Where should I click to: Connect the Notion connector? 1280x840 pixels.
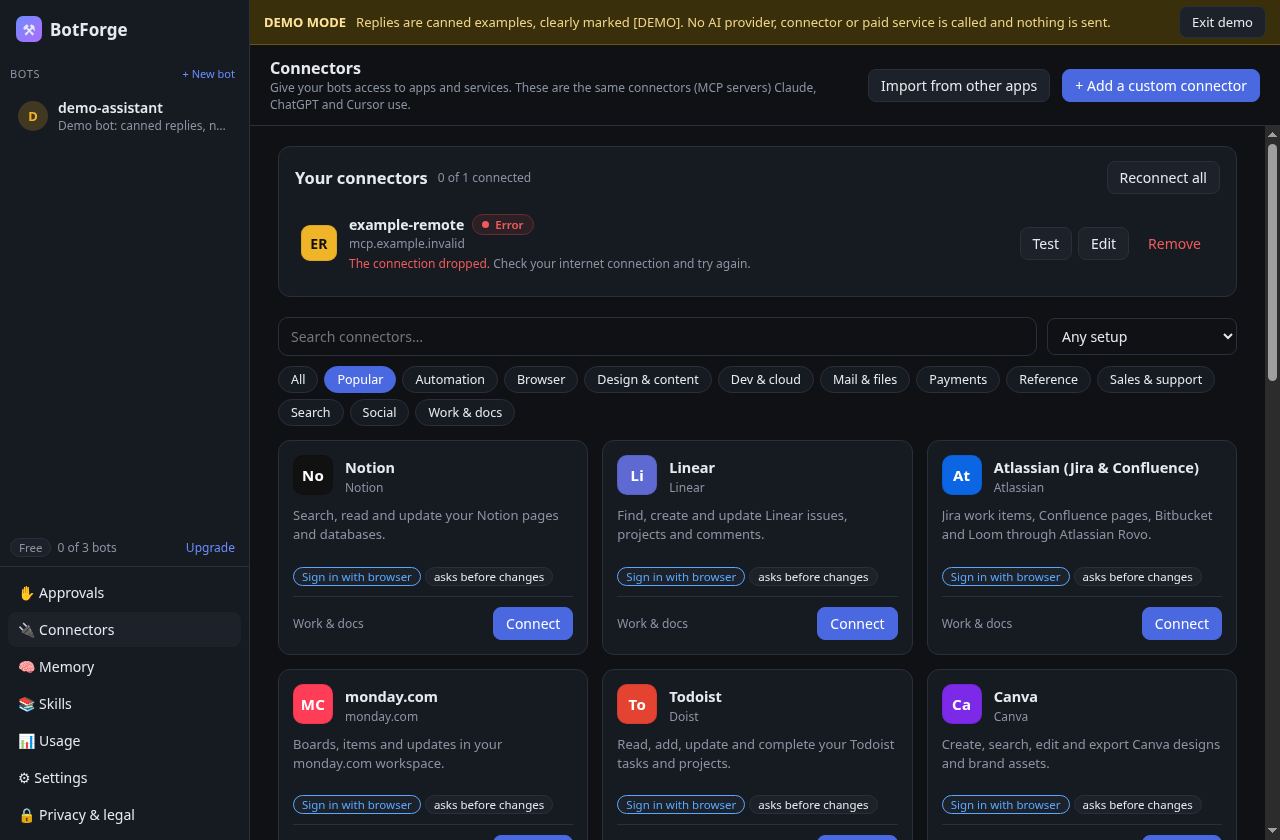(x=533, y=624)
